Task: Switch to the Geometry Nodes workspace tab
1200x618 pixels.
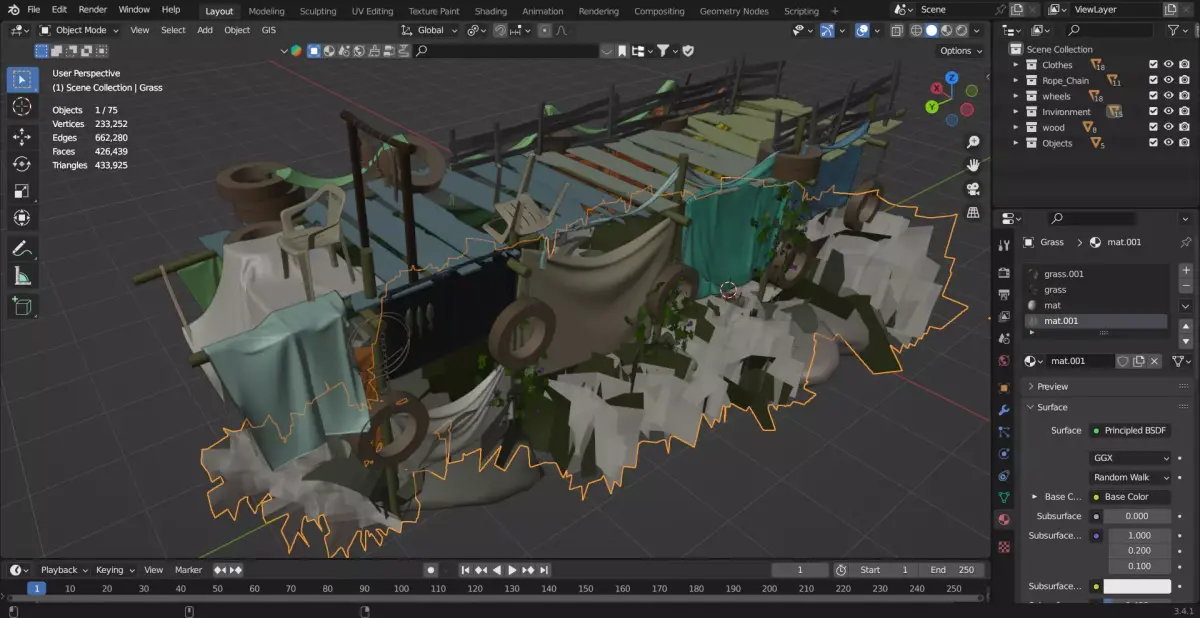Action: click(x=734, y=11)
